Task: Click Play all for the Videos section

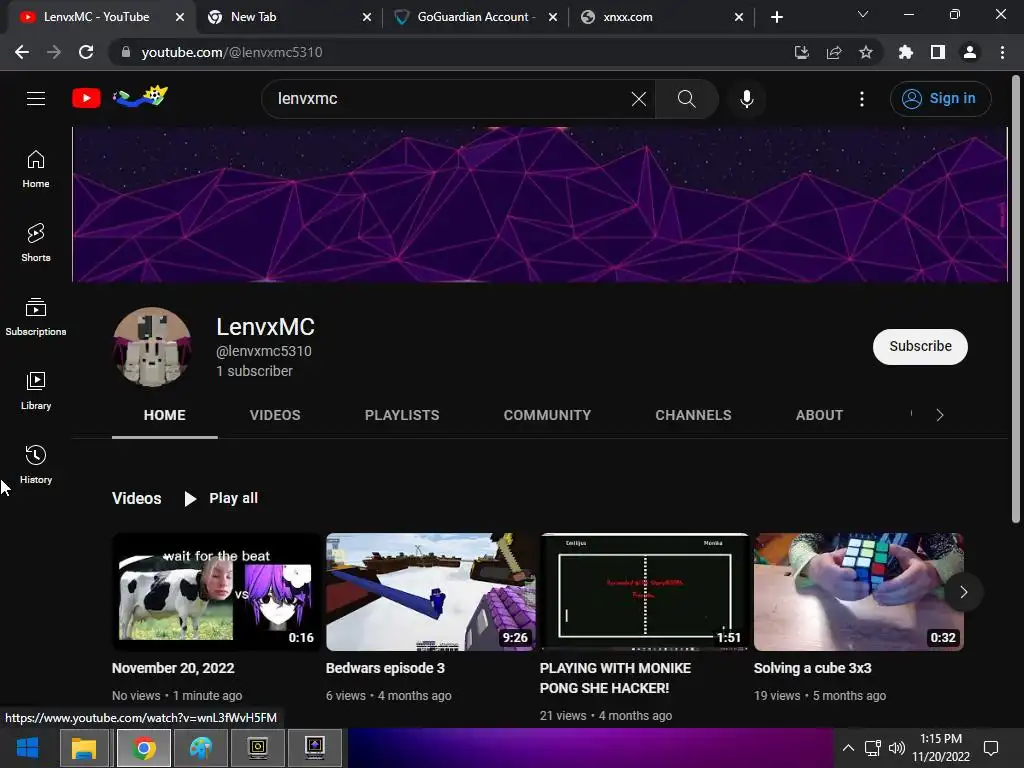Action: 221,498
